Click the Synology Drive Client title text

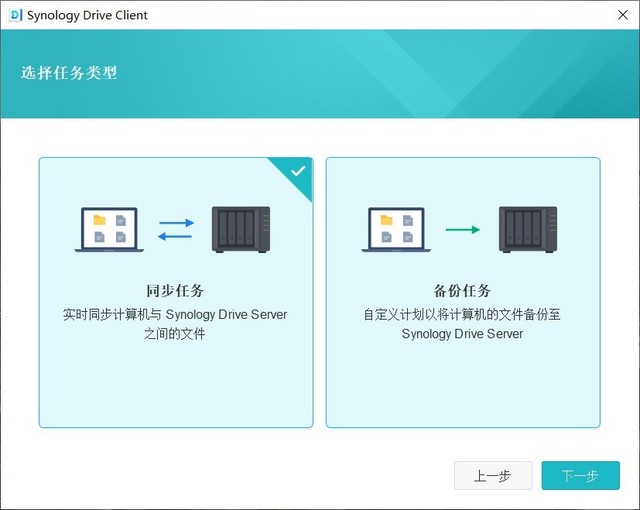coord(87,15)
